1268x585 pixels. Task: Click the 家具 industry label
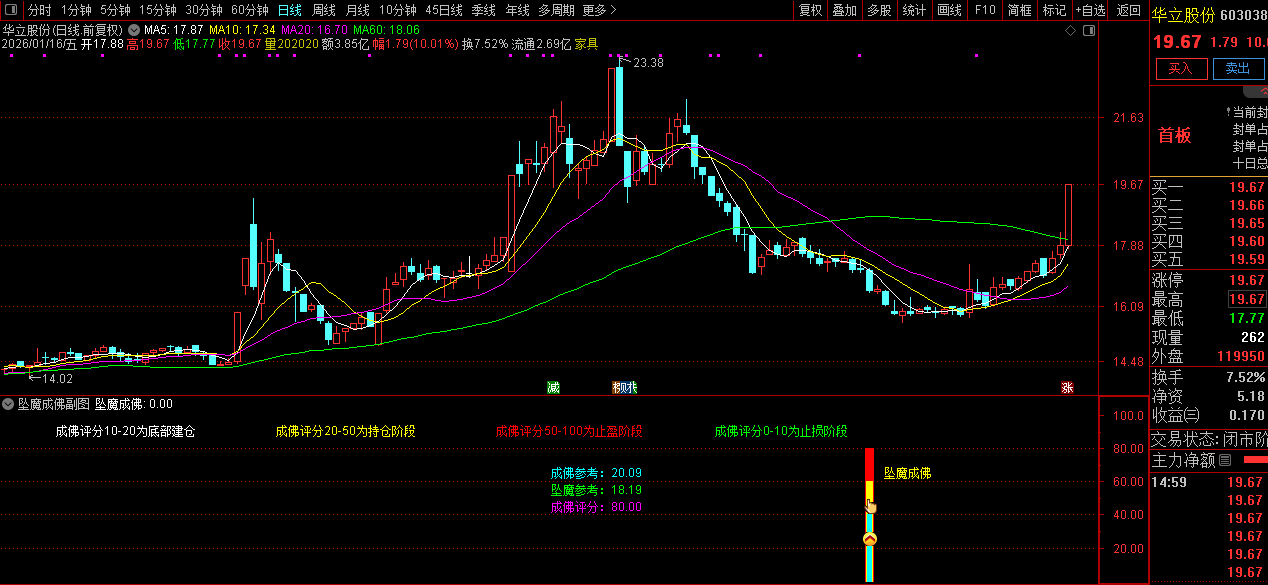click(x=586, y=44)
